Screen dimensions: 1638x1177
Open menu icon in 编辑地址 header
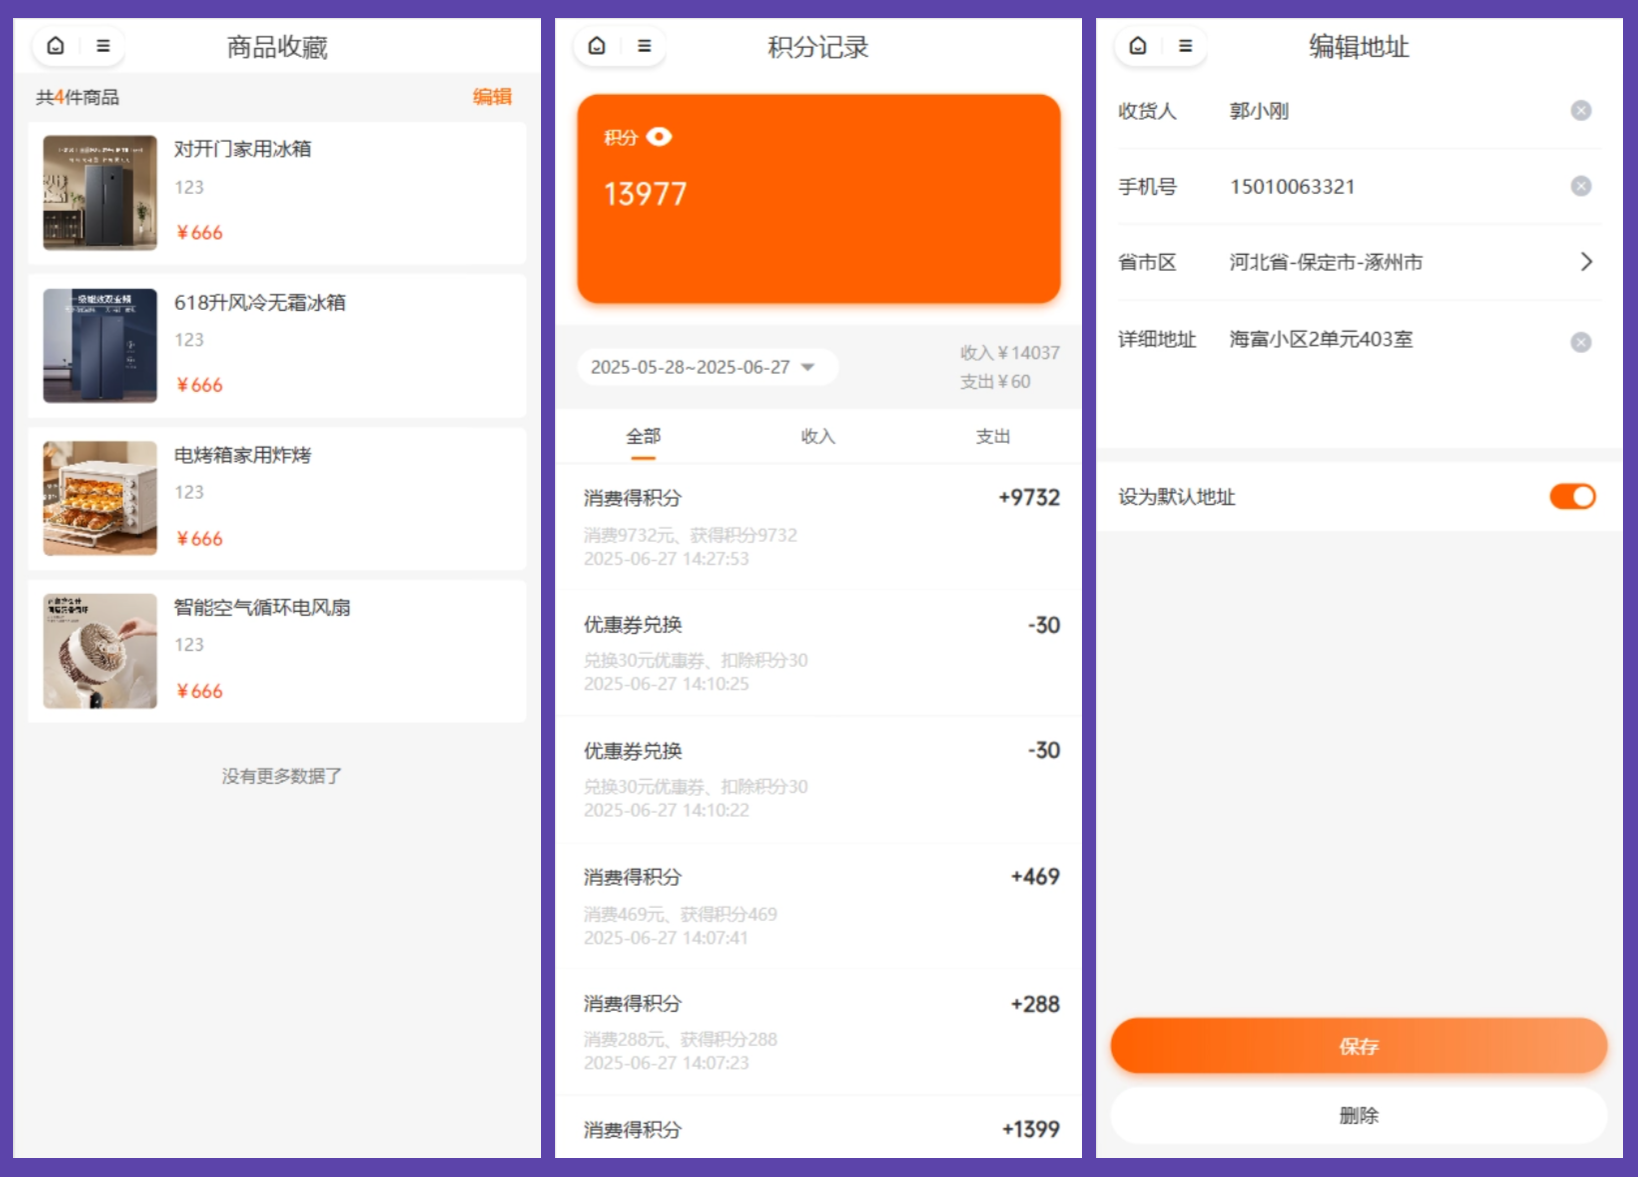[1185, 46]
